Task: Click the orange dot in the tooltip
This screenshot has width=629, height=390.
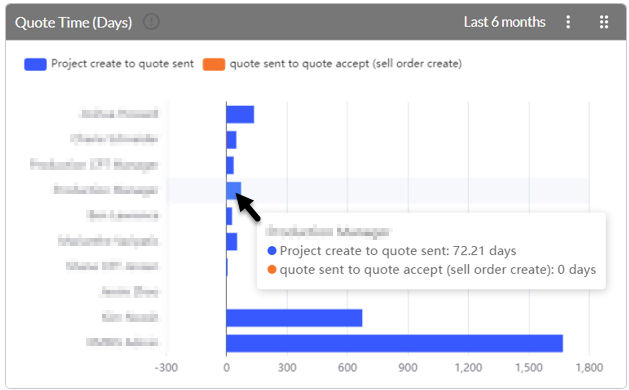Action: click(272, 270)
